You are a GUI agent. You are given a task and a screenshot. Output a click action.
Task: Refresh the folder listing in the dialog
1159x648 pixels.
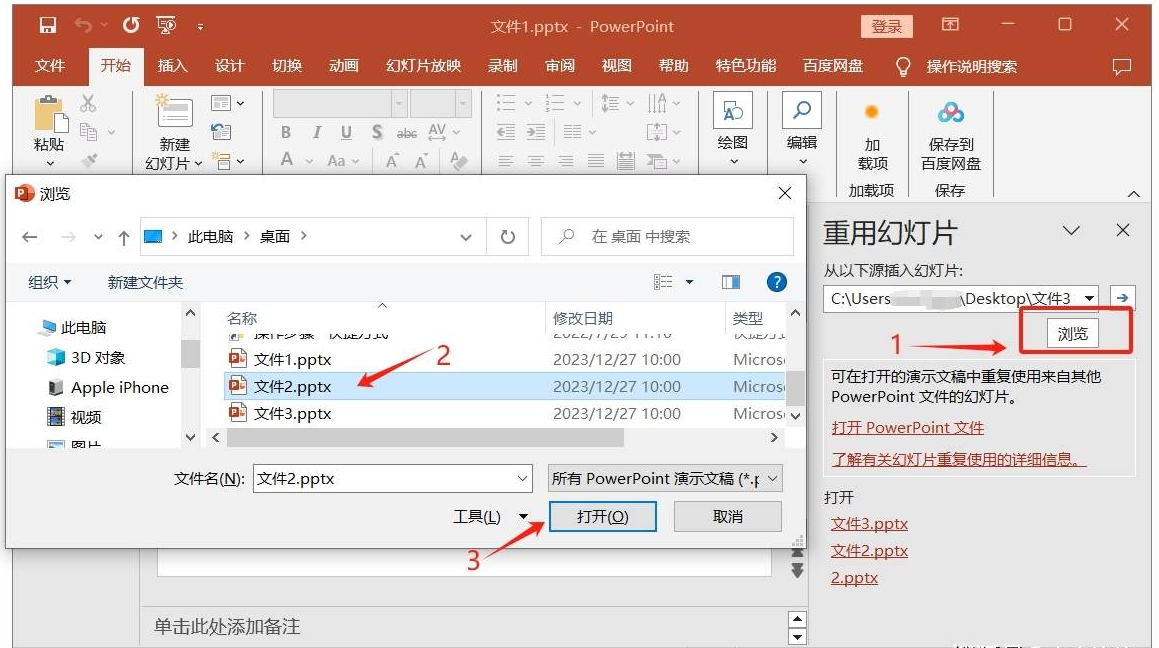coord(508,237)
